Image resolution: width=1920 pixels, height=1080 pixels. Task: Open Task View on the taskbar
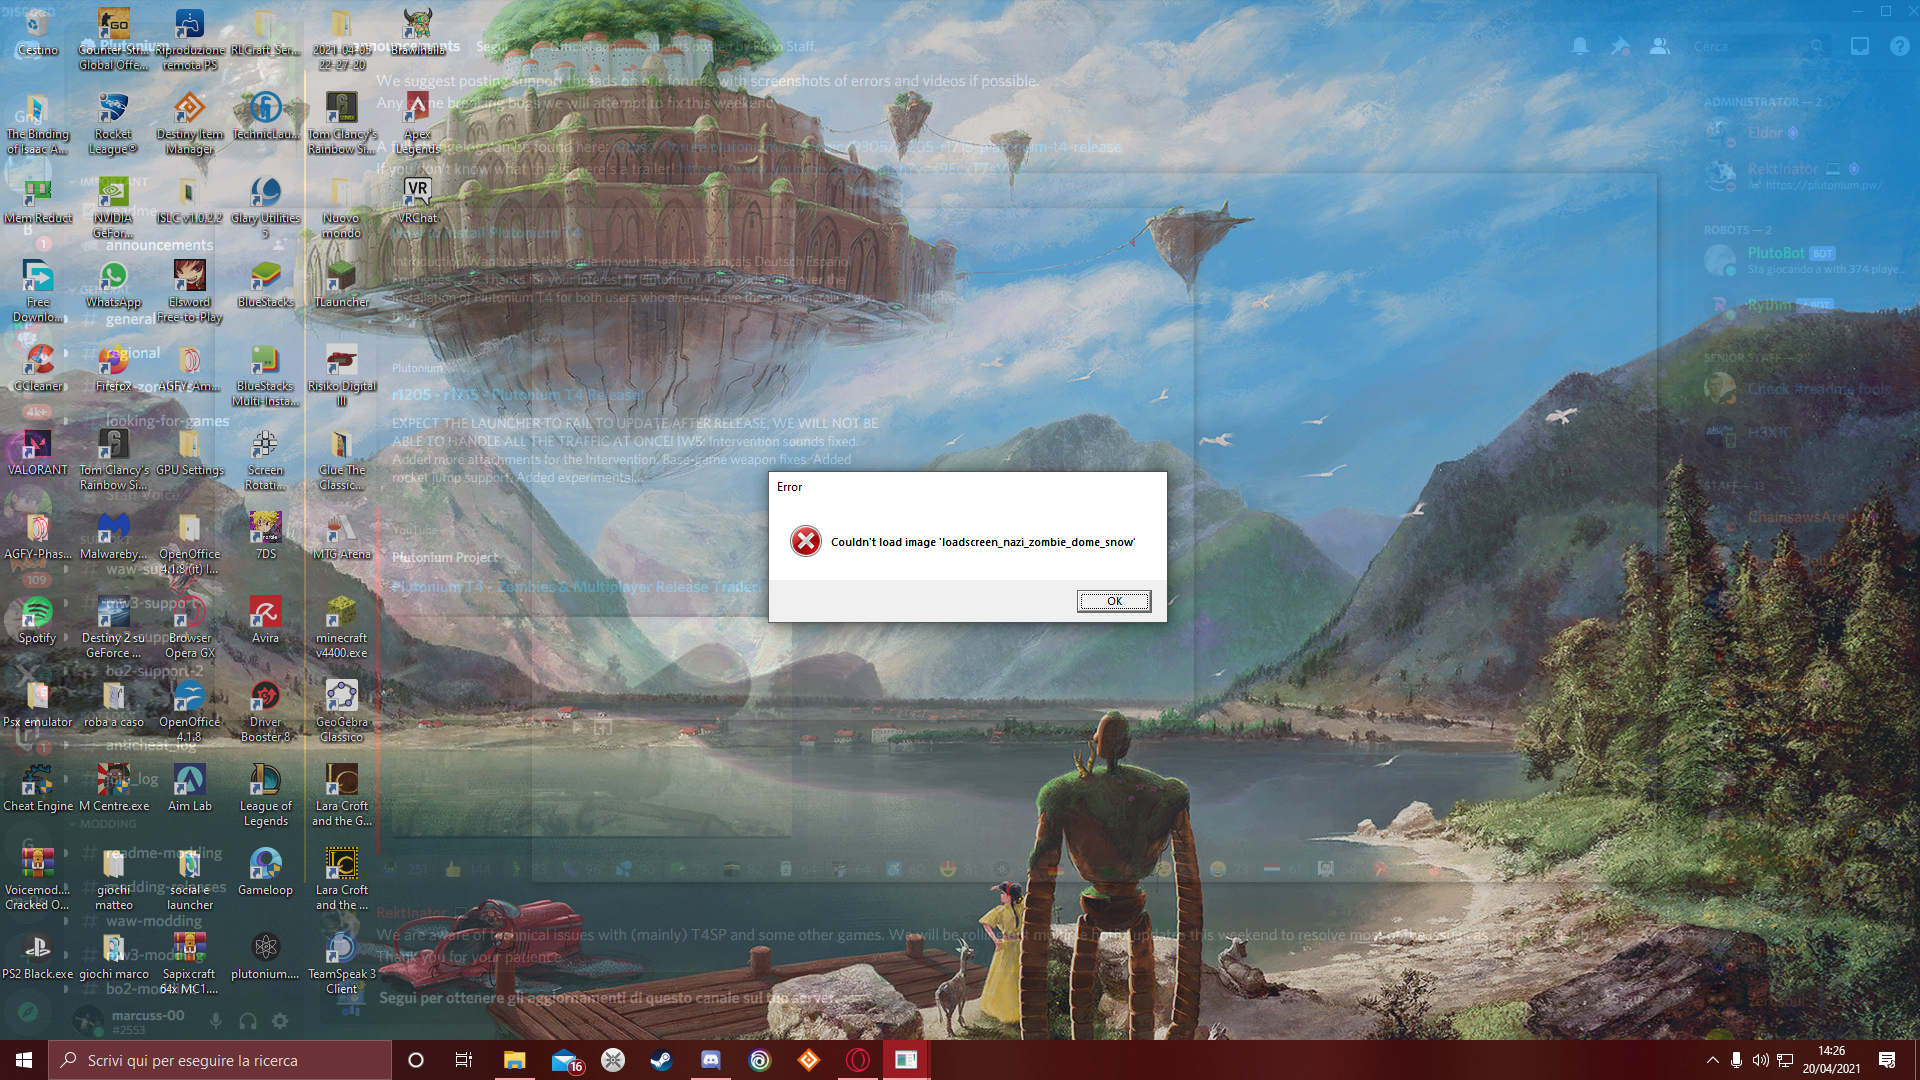point(464,1060)
